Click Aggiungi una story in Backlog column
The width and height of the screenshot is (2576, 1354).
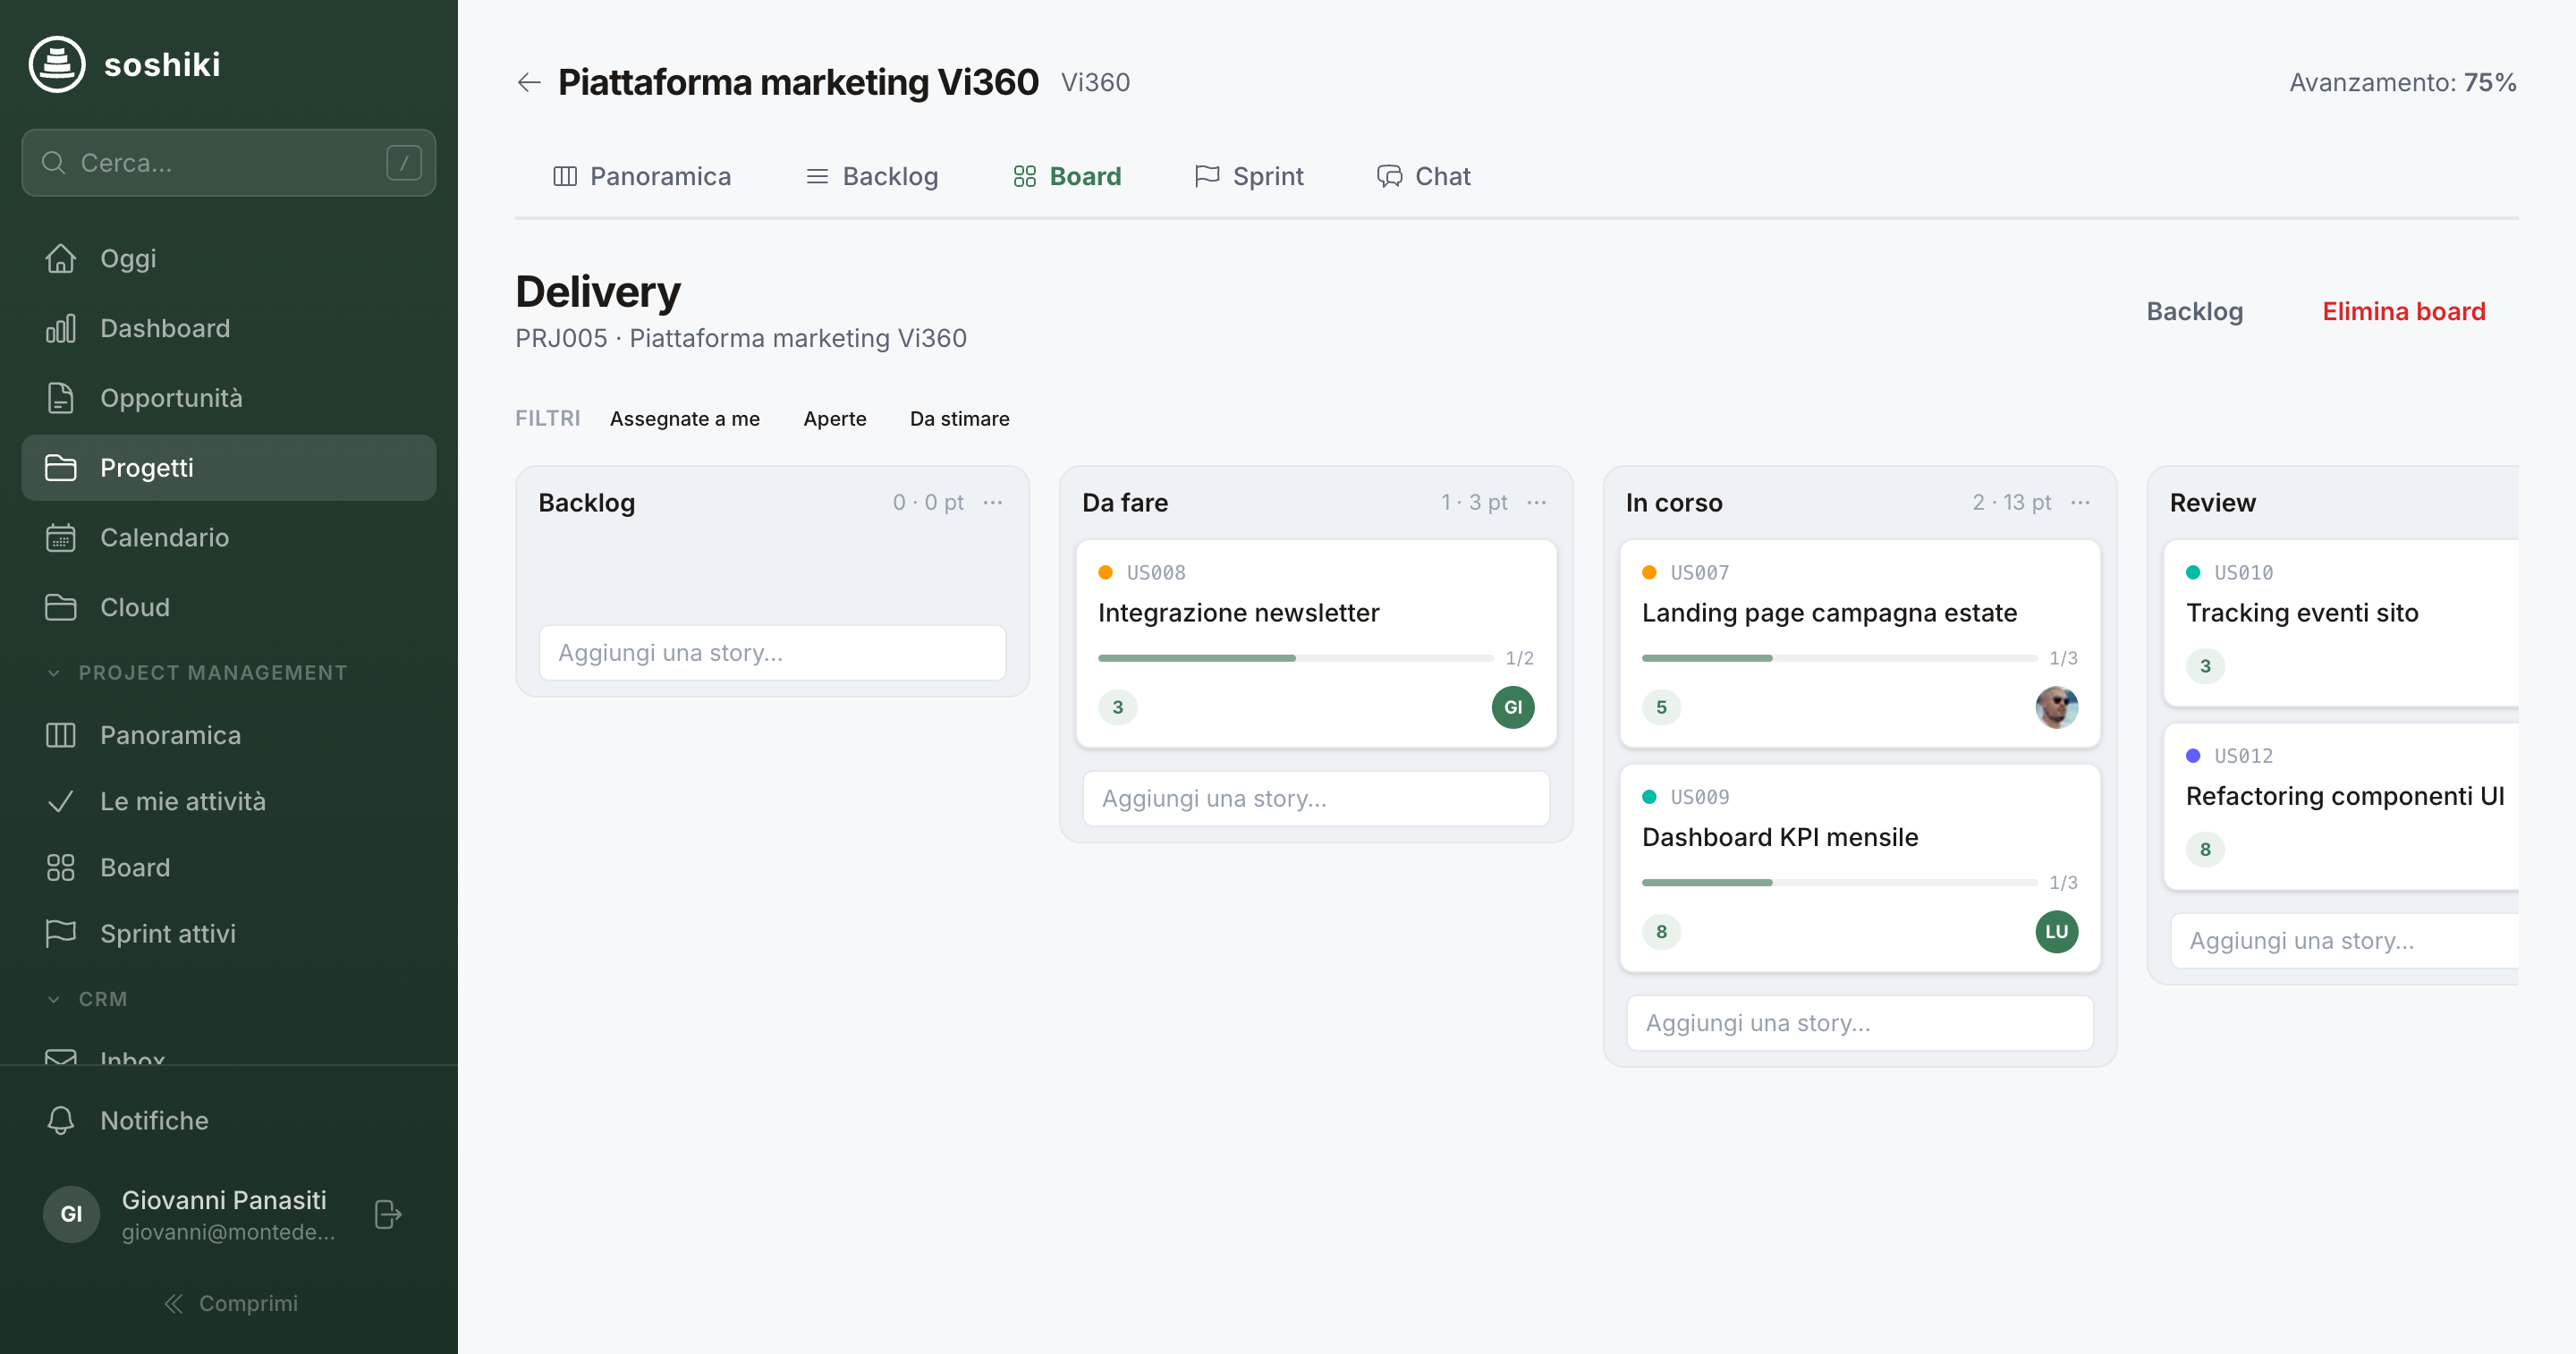coord(772,653)
